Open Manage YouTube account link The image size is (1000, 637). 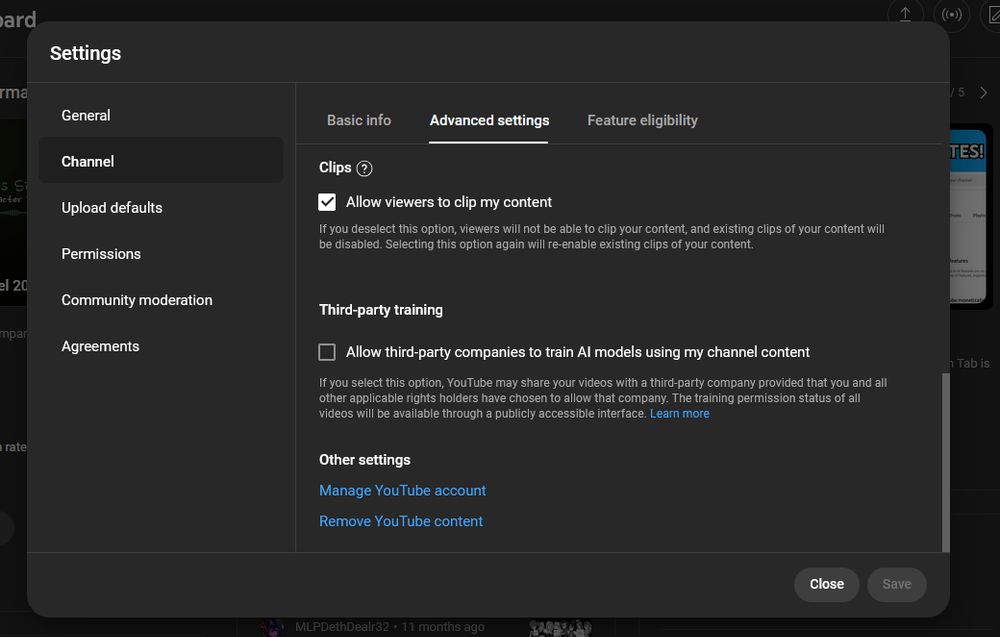(x=402, y=490)
